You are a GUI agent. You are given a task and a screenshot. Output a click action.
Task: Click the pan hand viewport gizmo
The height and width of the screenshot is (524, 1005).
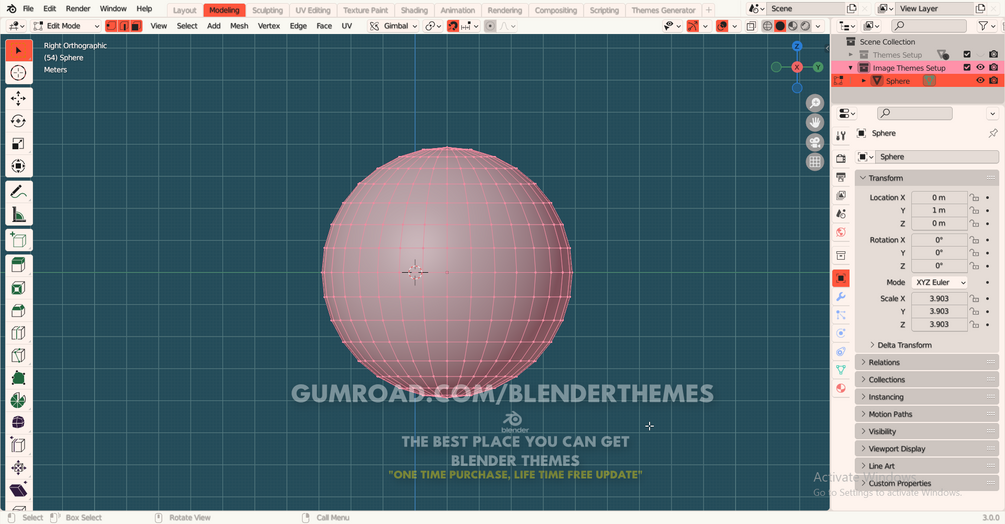(815, 122)
